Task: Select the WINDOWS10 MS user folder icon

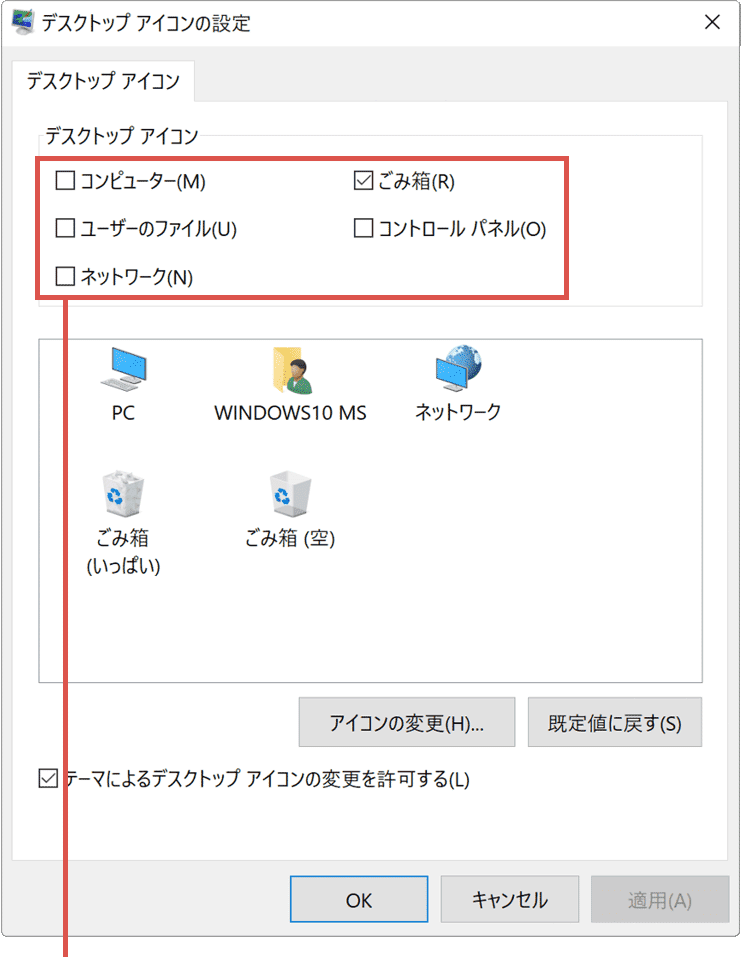Action: coord(292,370)
